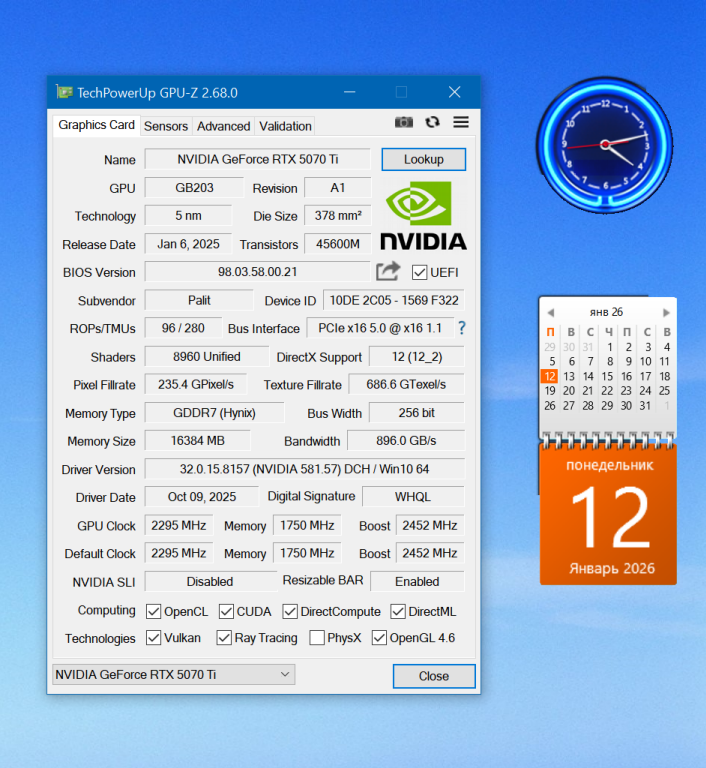Click the Default Clock Boost value 2452 MHz
Screen dimensions: 706x768
pos(430,553)
